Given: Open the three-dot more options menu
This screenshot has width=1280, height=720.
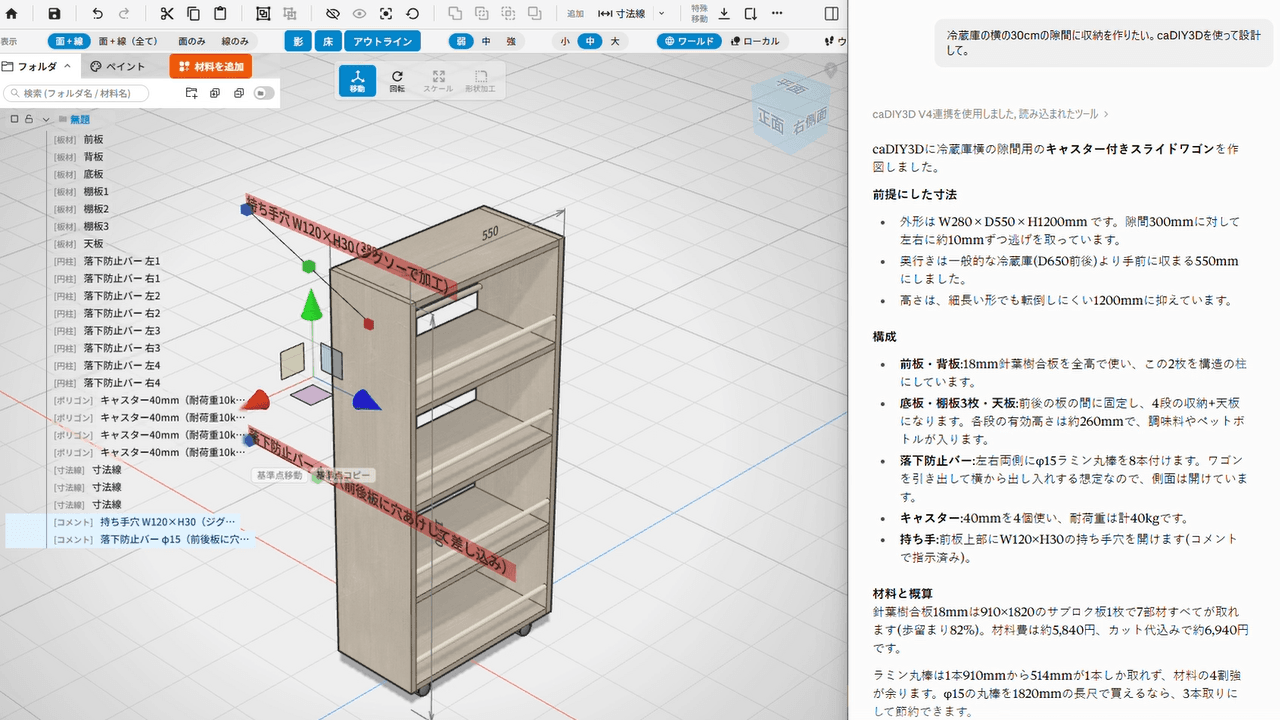Looking at the screenshot, I should click(778, 14).
